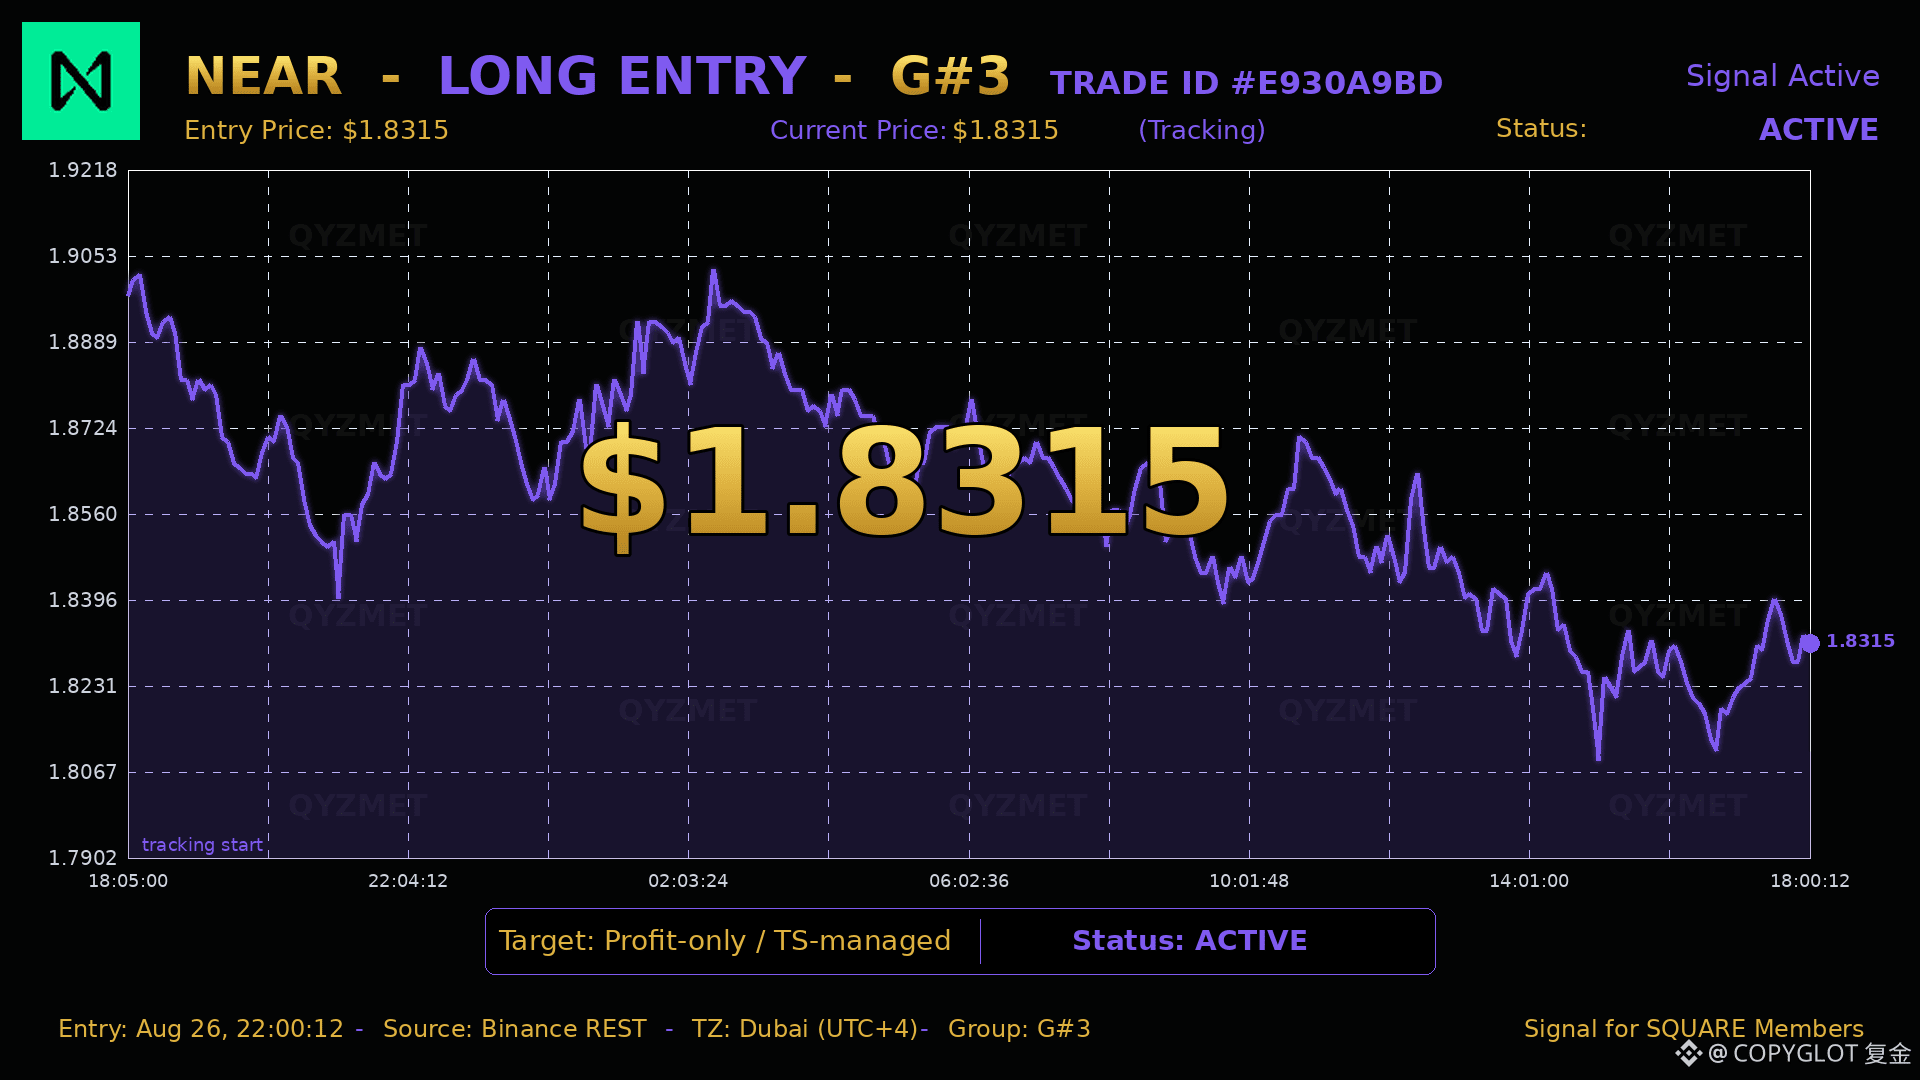1920x1080 pixels.
Task: Select the gold 'NEAR' title text
Action: (264, 76)
